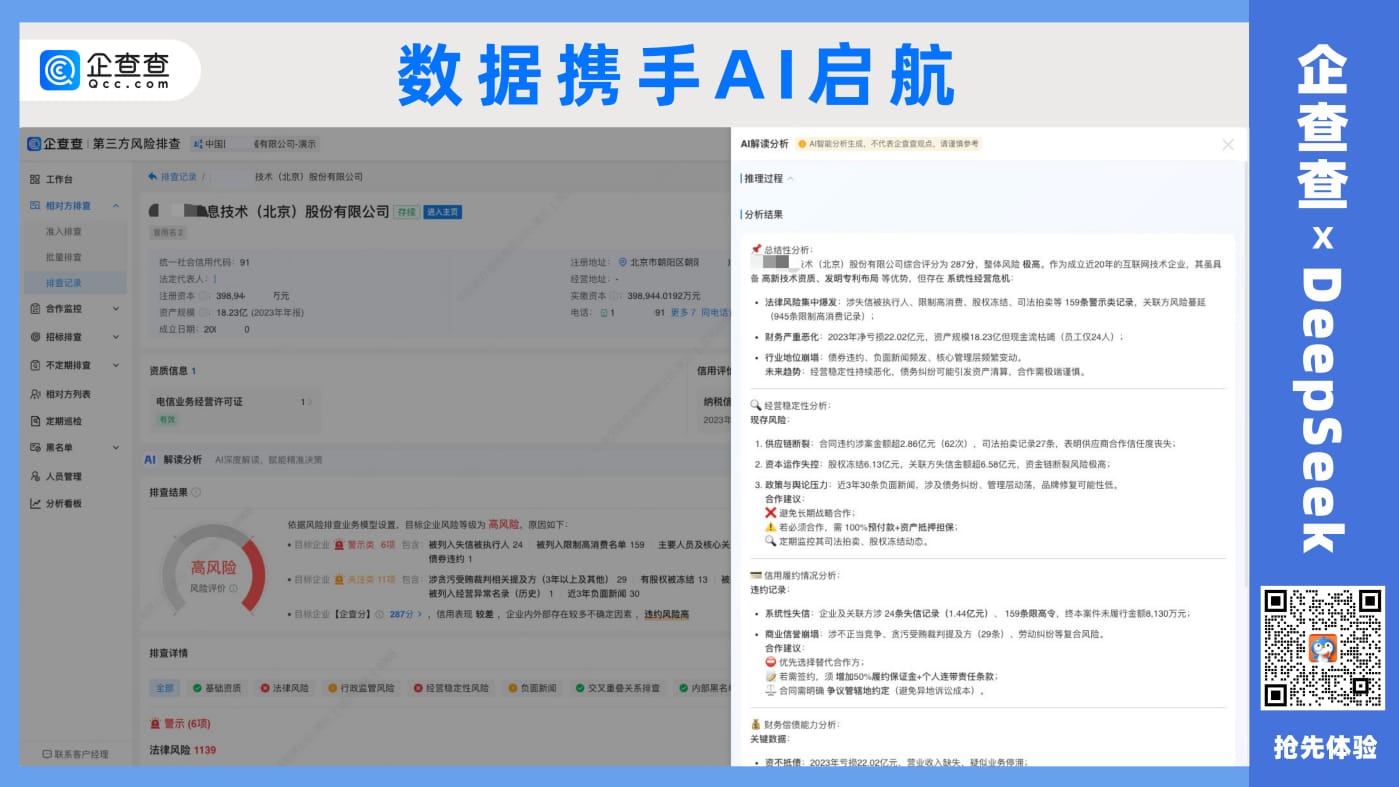Click the 企查查 logo in app header

(x=55, y=144)
